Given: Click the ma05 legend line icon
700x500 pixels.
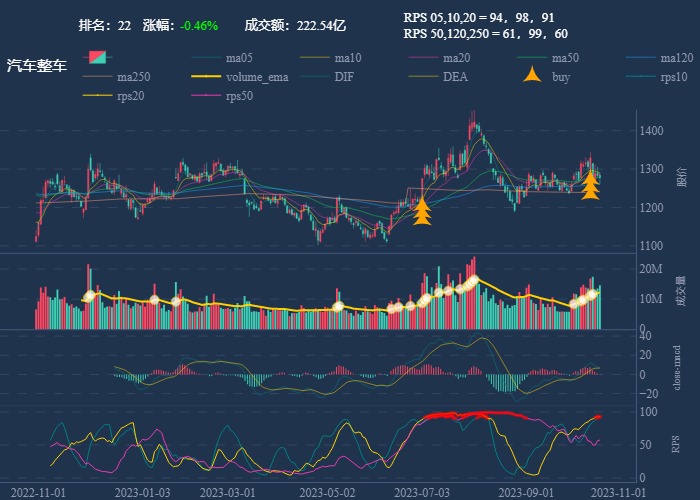Looking at the screenshot, I should pos(207,58).
